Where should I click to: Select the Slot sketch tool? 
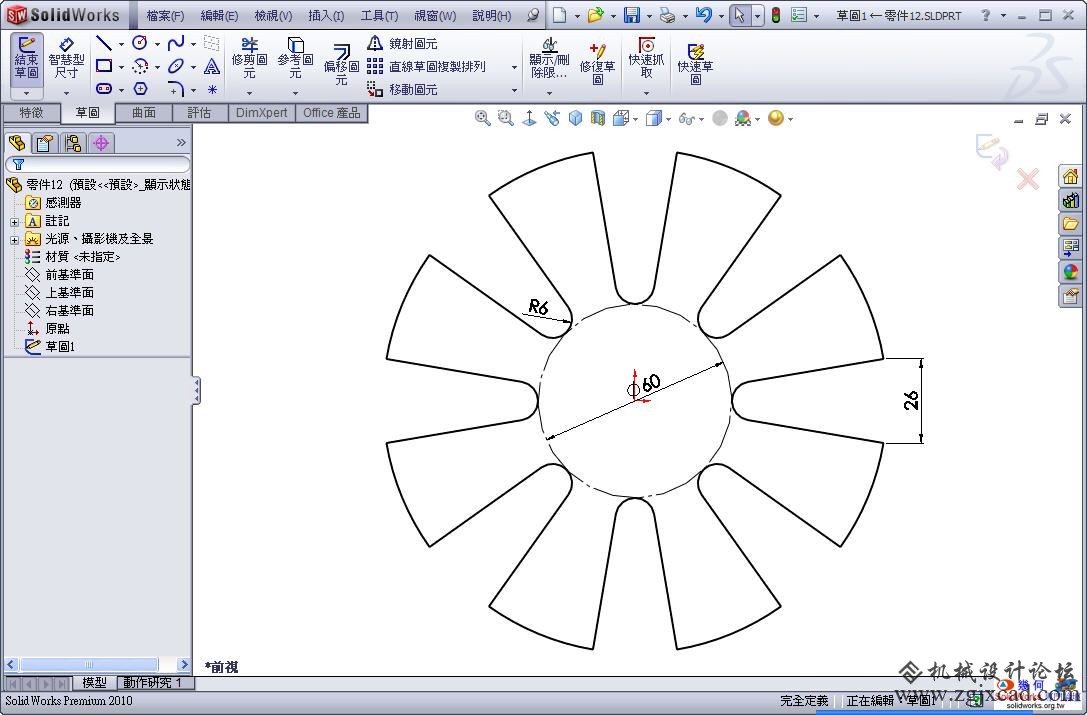pyautogui.click(x=103, y=88)
